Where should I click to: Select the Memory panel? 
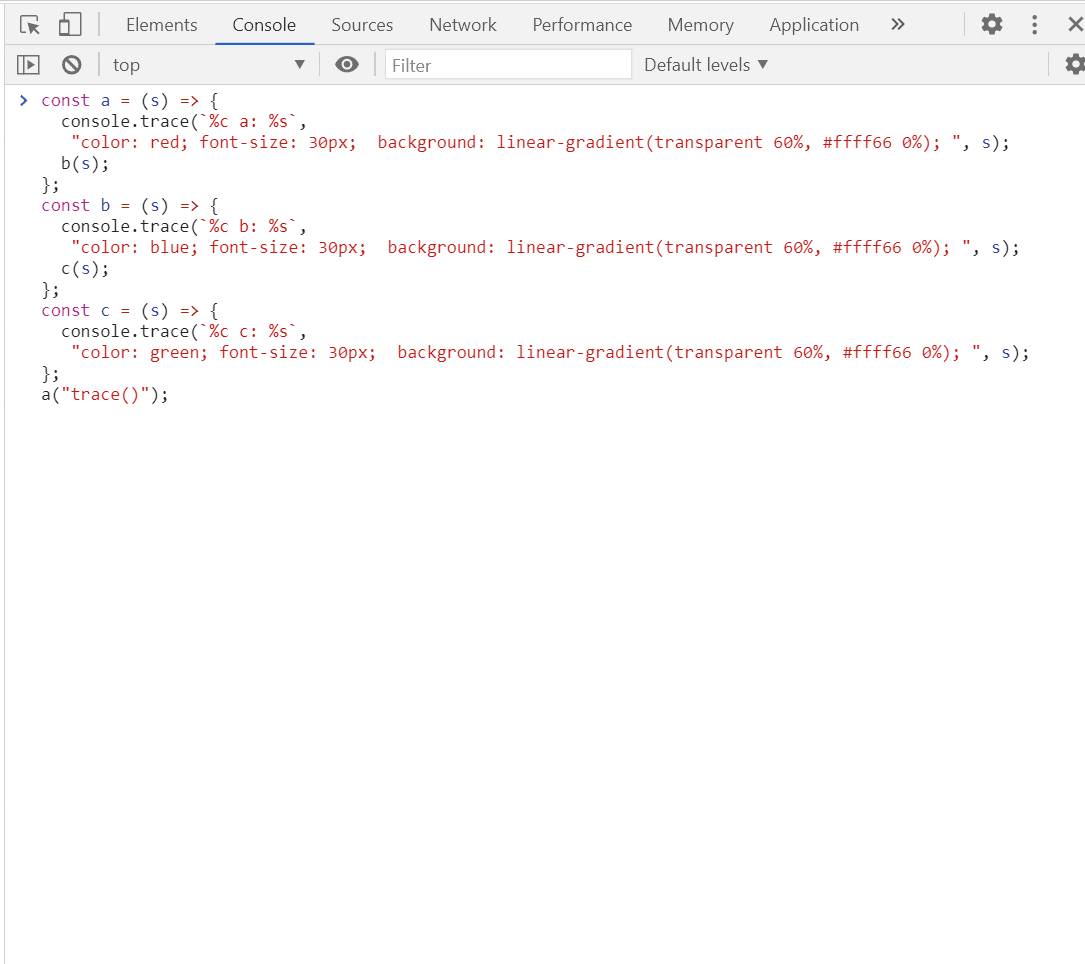[x=700, y=24]
